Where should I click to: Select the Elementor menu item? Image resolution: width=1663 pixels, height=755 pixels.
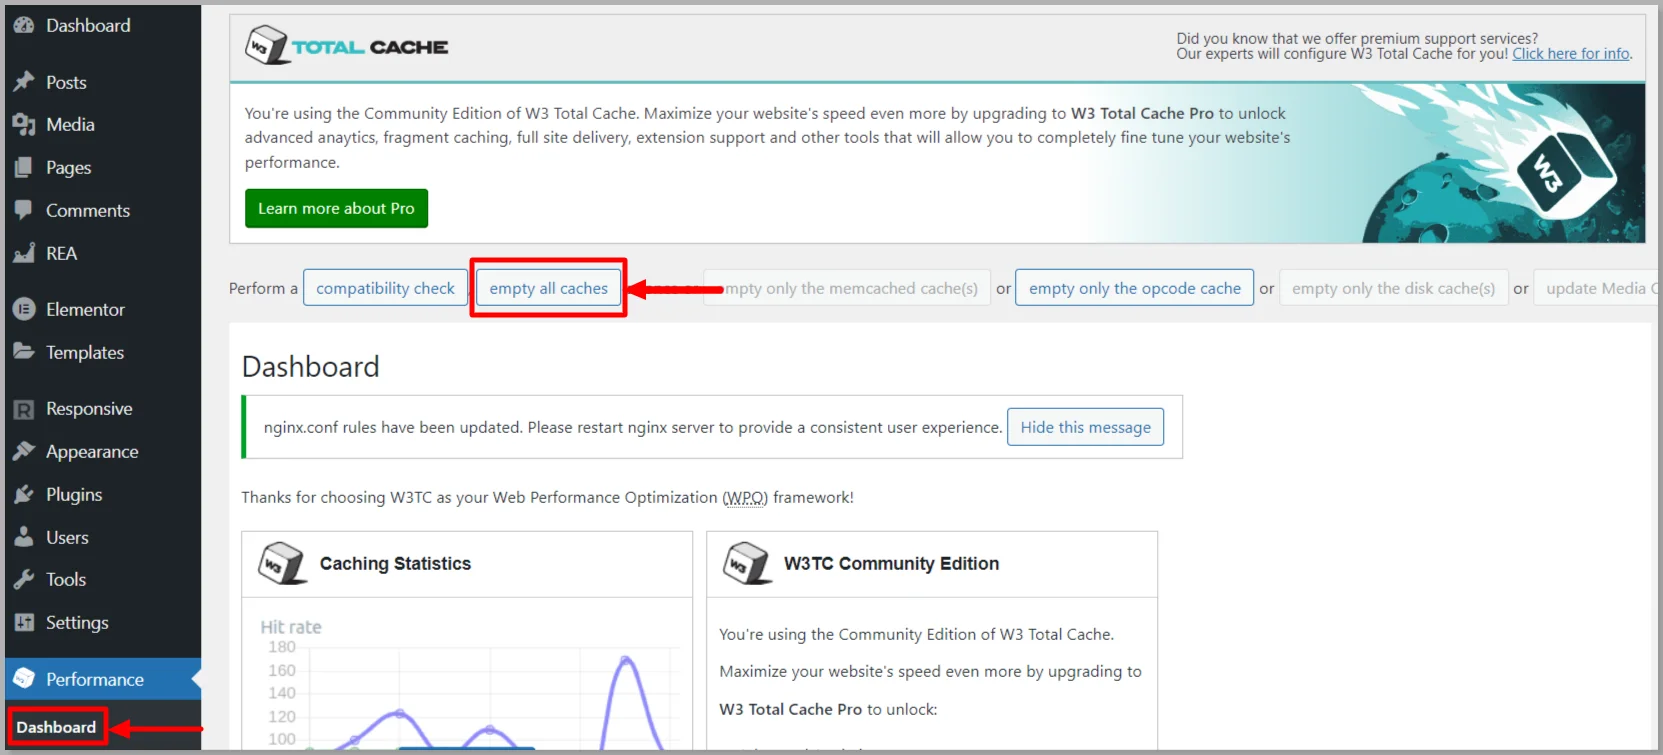pos(102,310)
